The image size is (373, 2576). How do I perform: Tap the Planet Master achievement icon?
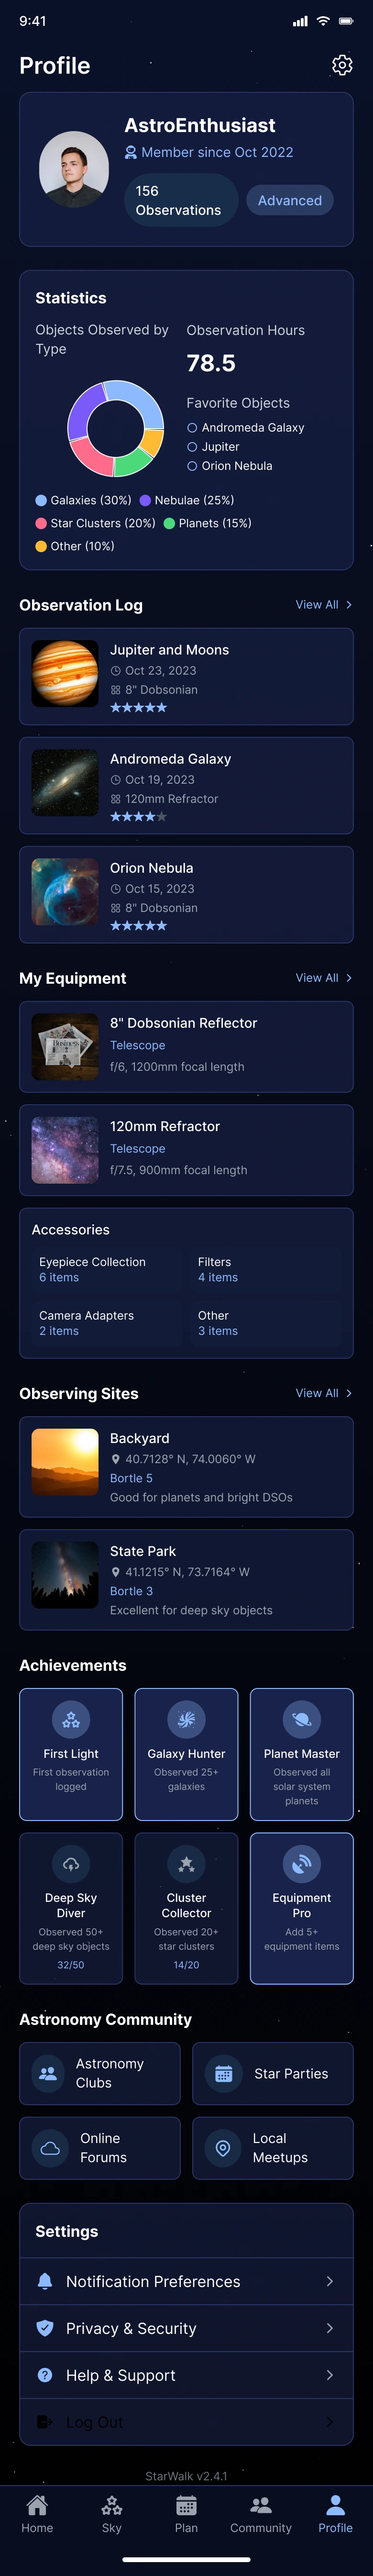click(301, 1720)
